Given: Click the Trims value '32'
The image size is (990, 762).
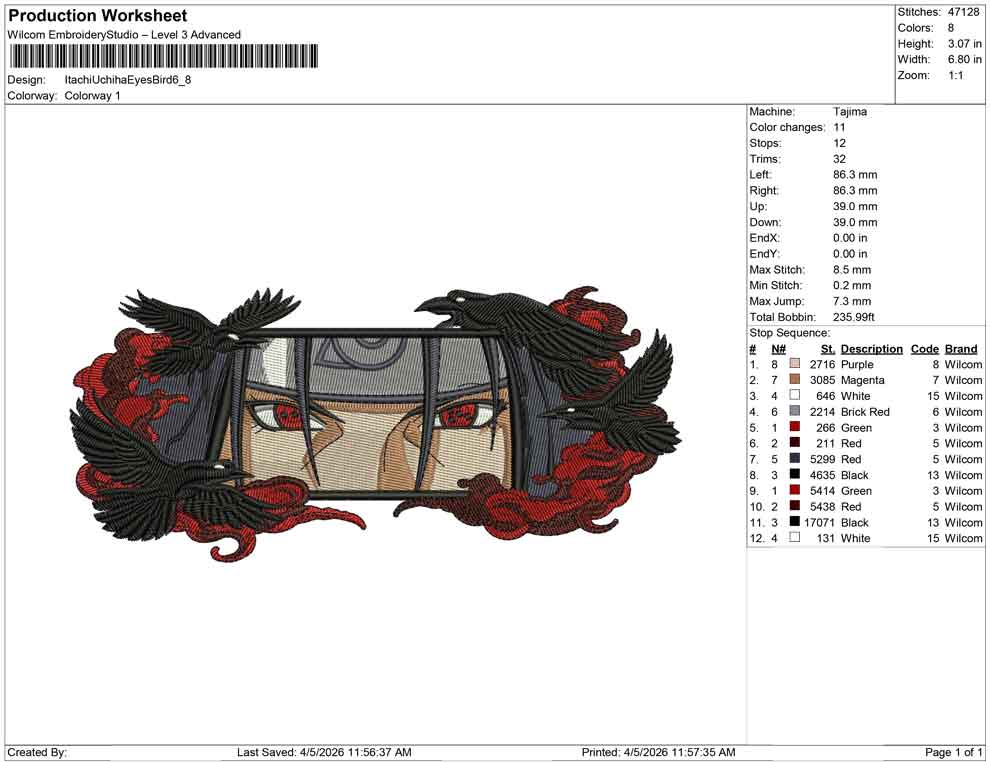Looking at the screenshot, I should (x=839, y=159).
